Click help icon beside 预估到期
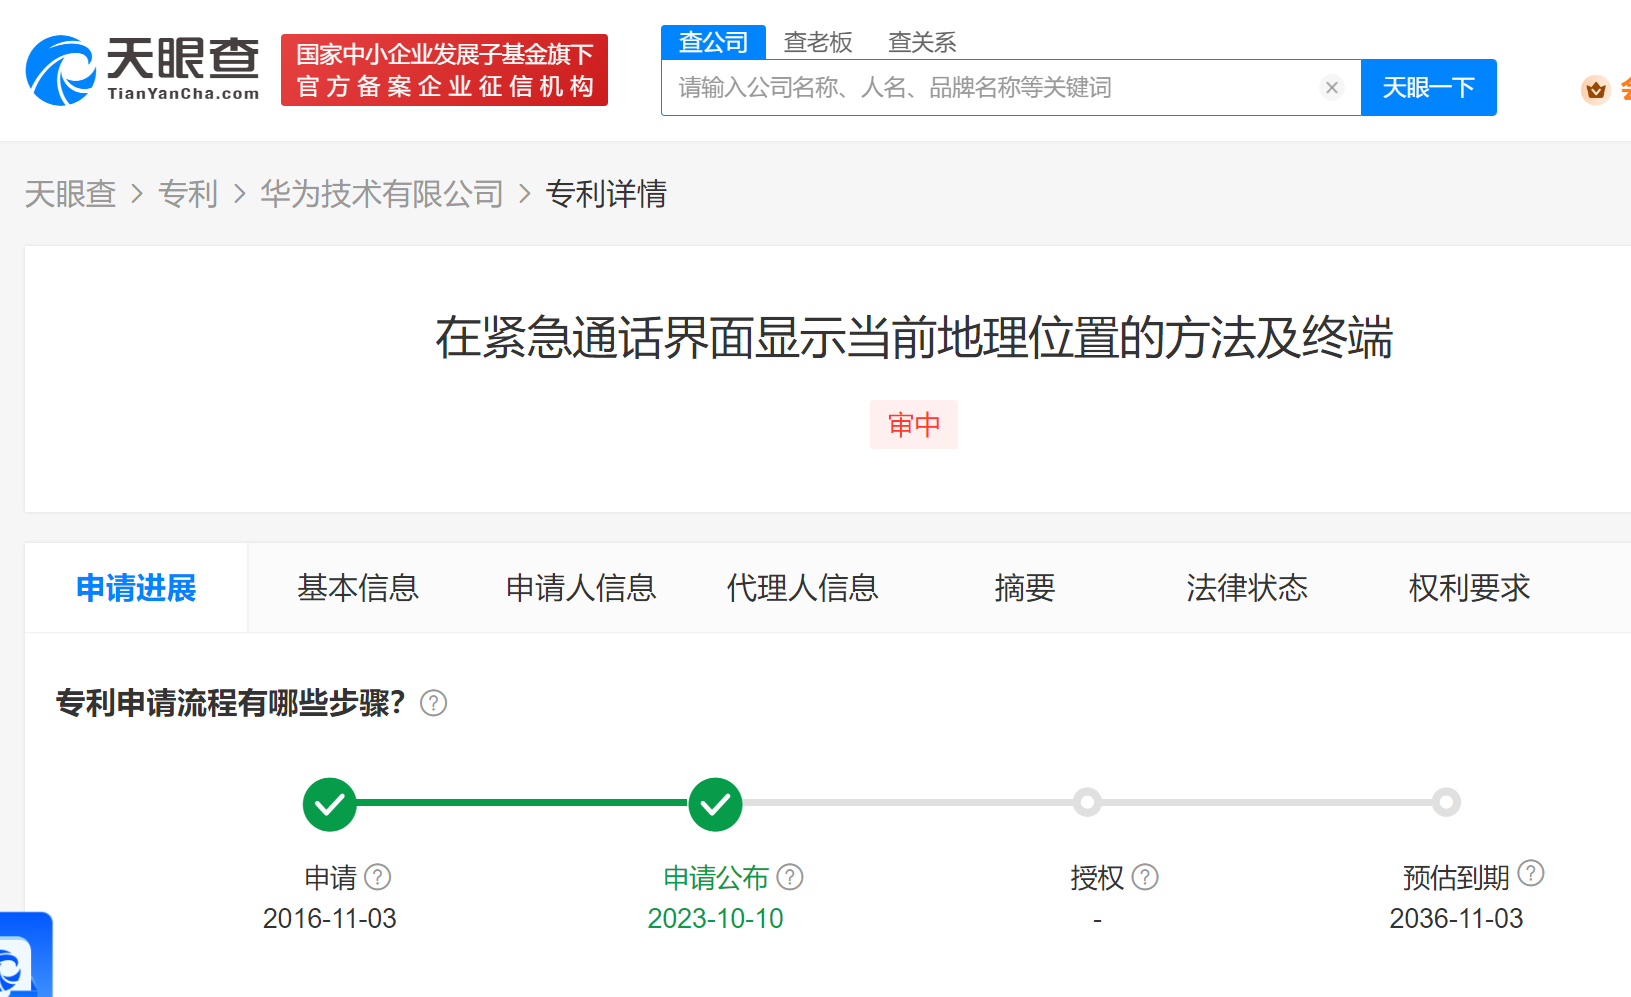1631x997 pixels. 1530,873
